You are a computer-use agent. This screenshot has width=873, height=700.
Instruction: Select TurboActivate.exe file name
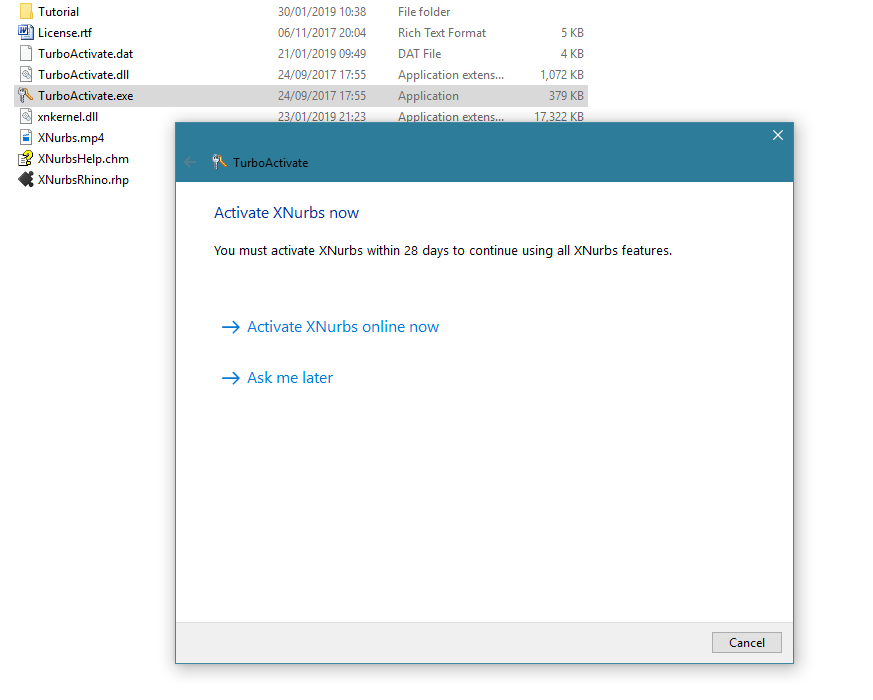pyautogui.click(x=85, y=96)
